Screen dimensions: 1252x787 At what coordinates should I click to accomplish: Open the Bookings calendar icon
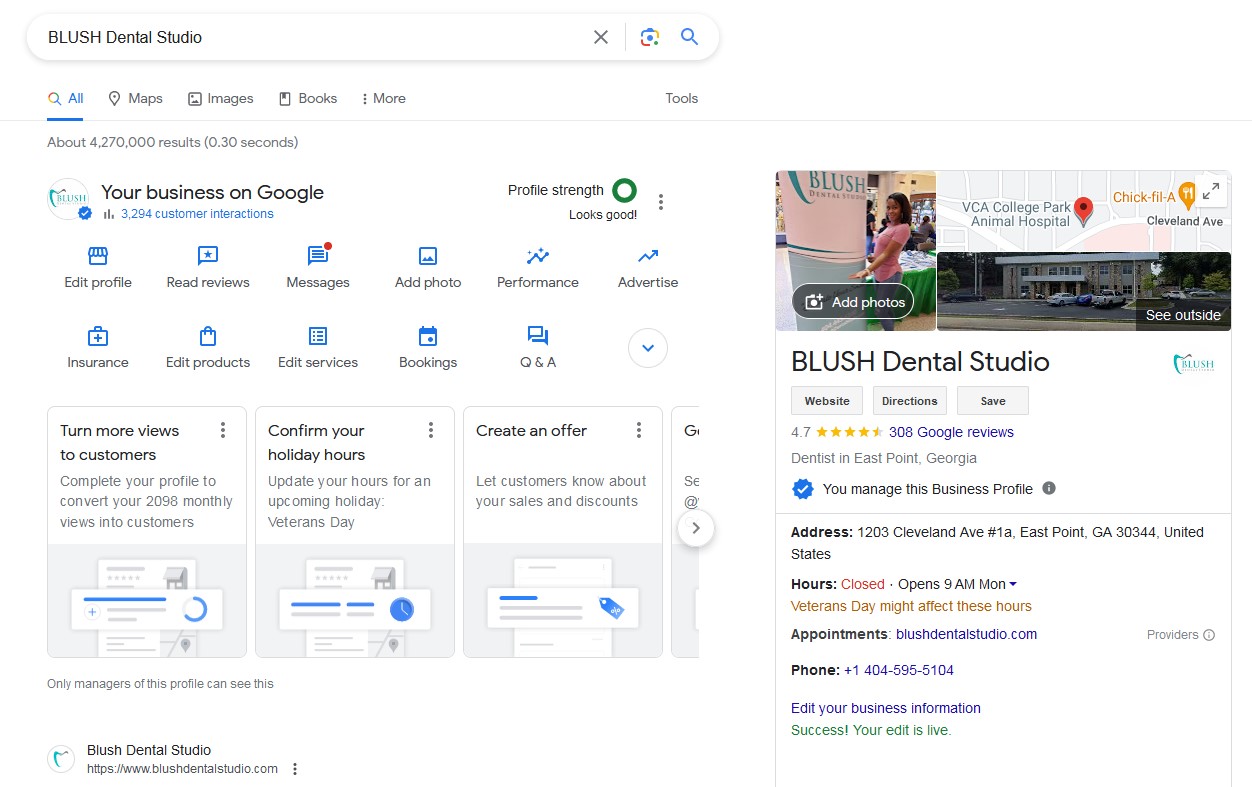tap(428, 336)
